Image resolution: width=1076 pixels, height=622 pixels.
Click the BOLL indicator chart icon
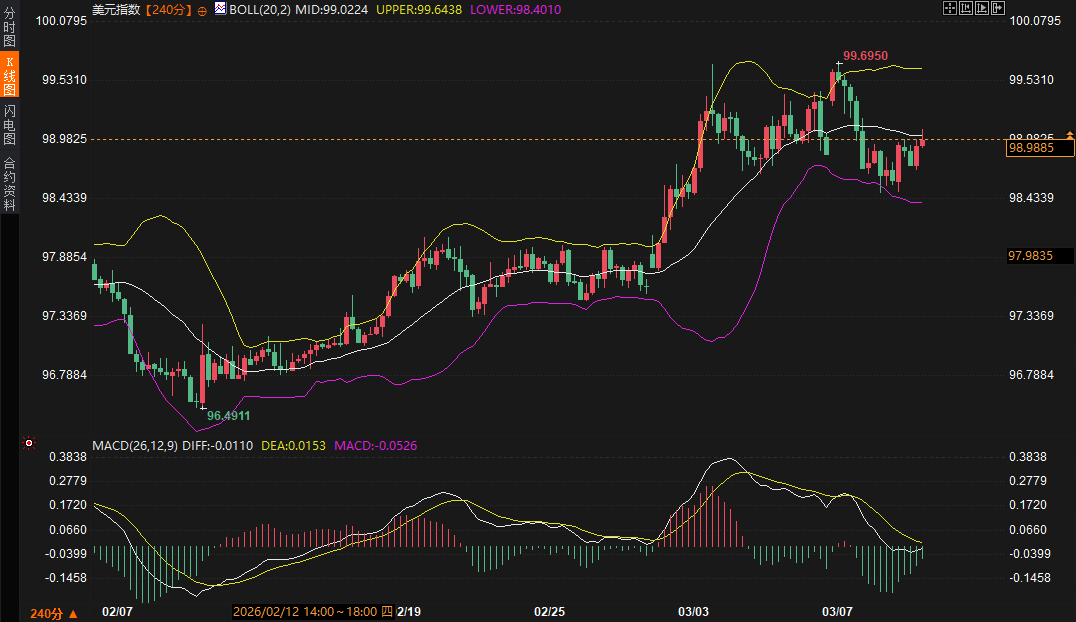pos(219,9)
